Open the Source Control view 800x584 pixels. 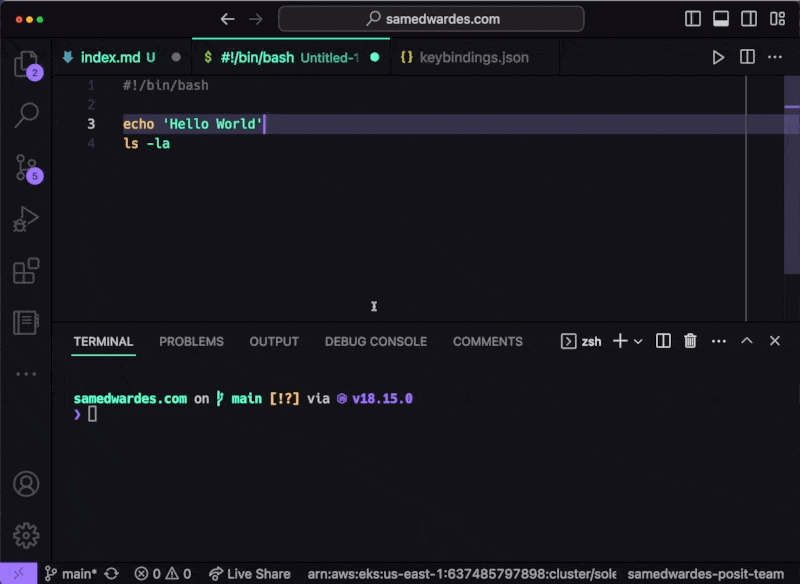click(x=26, y=168)
